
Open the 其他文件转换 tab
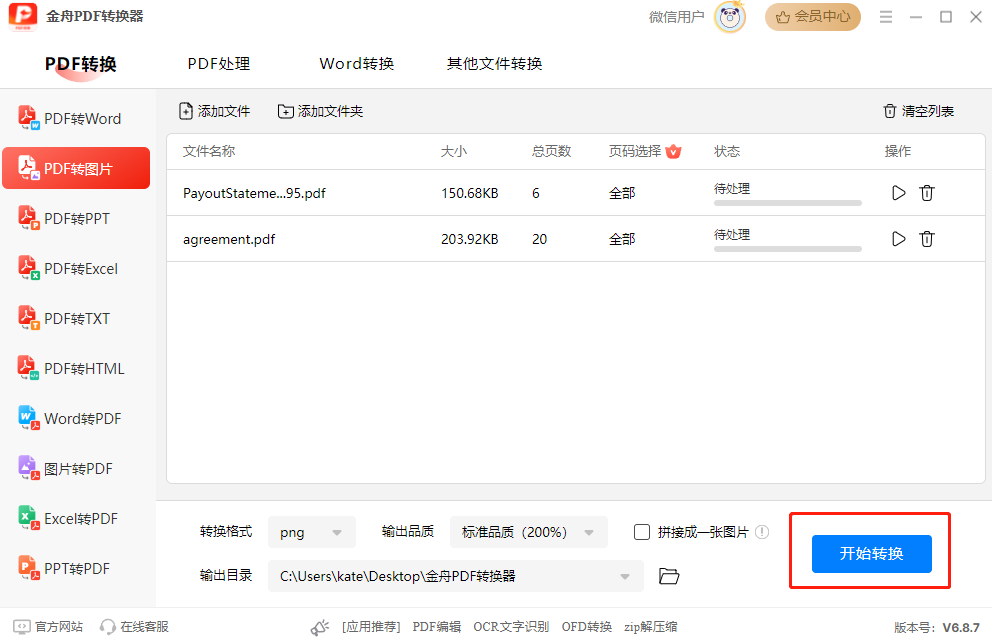coord(494,64)
